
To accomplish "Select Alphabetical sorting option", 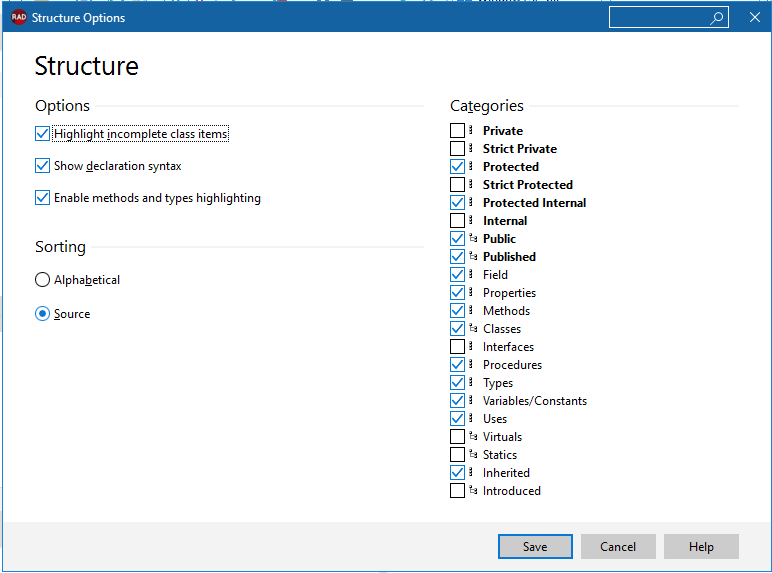I will click(x=42, y=280).
